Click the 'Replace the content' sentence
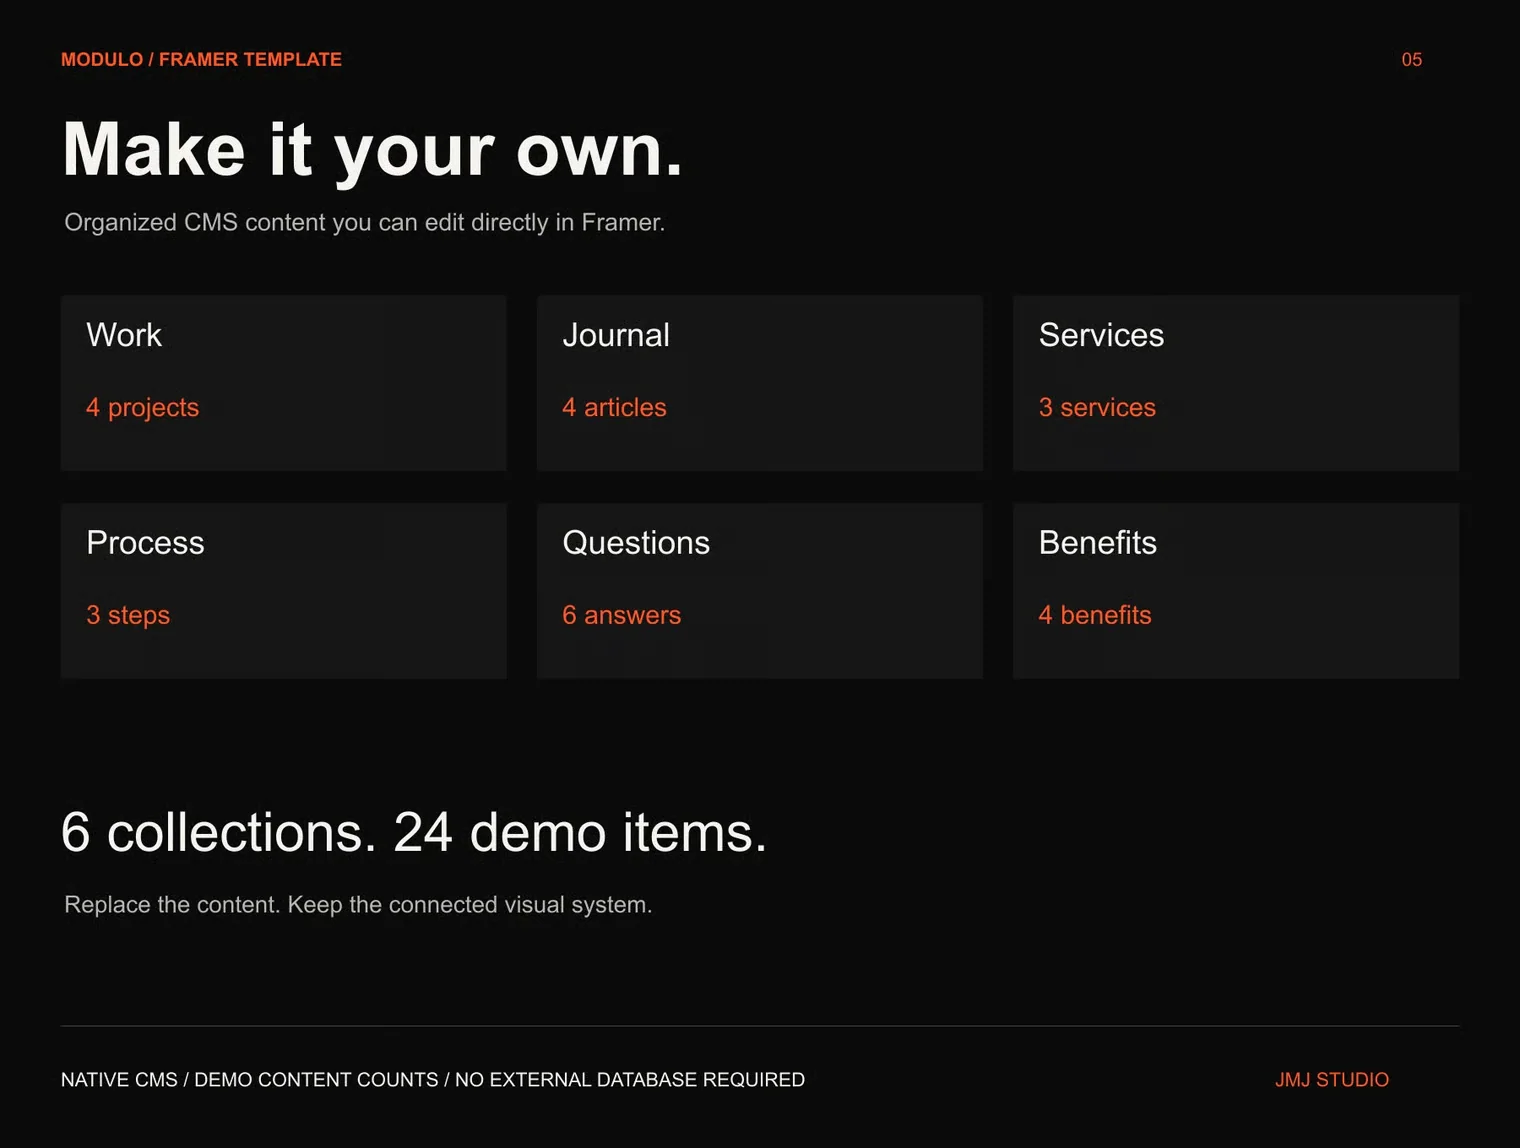1520x1148 pixels. [358, 905]
